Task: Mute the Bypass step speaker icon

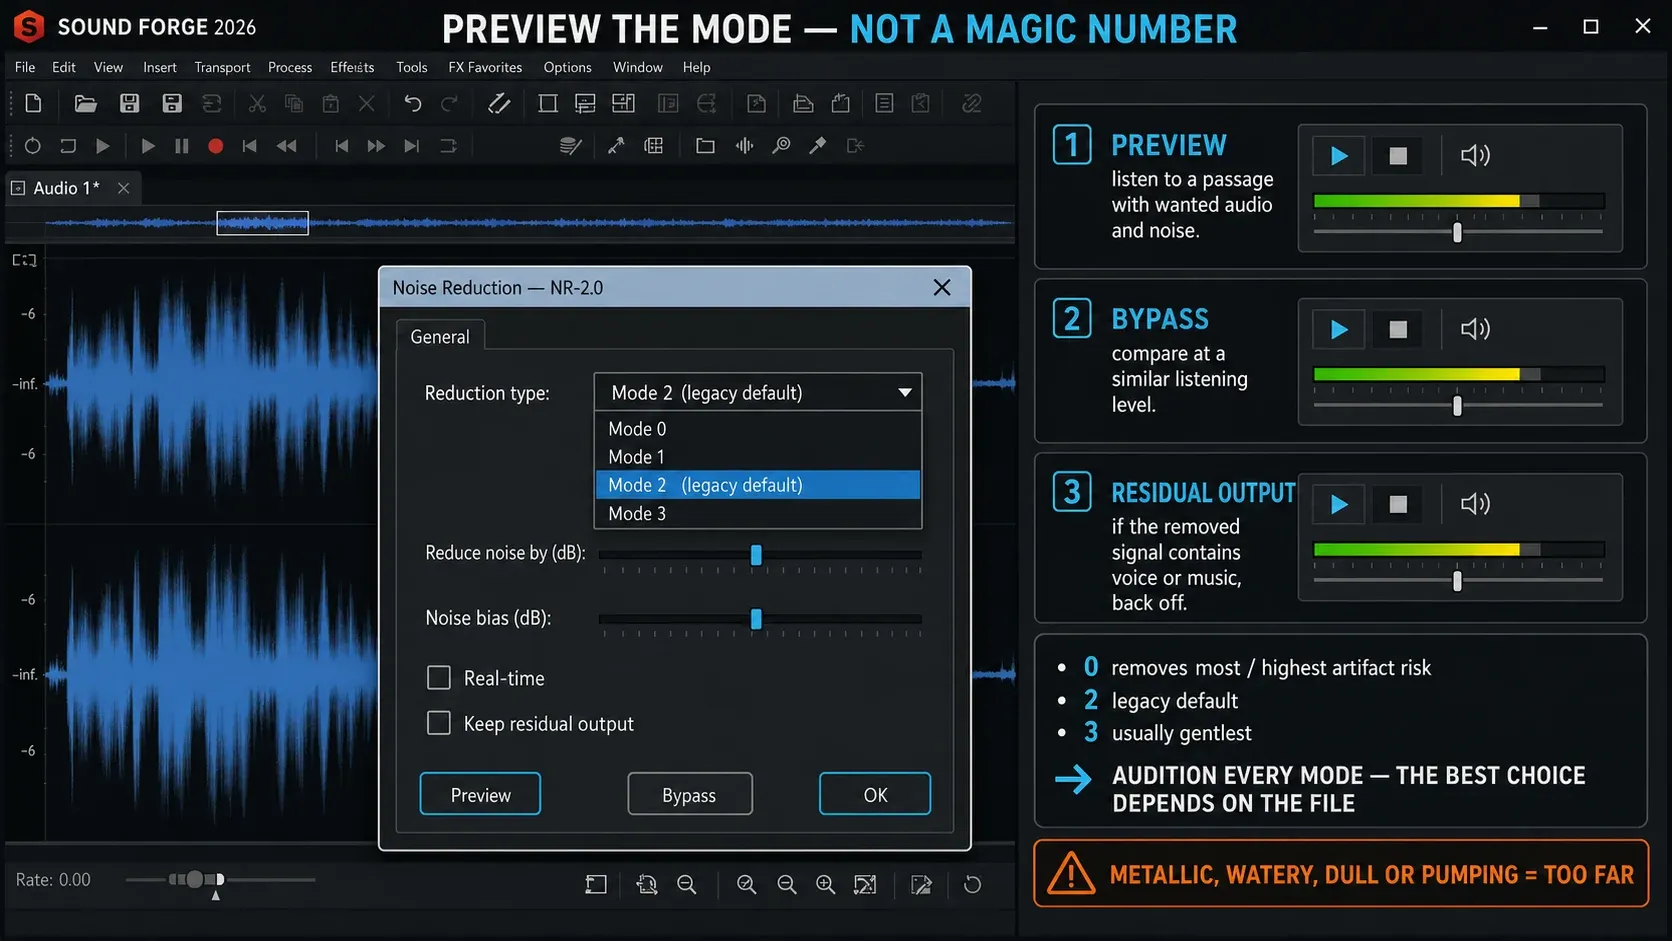Action: coord(1475,329)
